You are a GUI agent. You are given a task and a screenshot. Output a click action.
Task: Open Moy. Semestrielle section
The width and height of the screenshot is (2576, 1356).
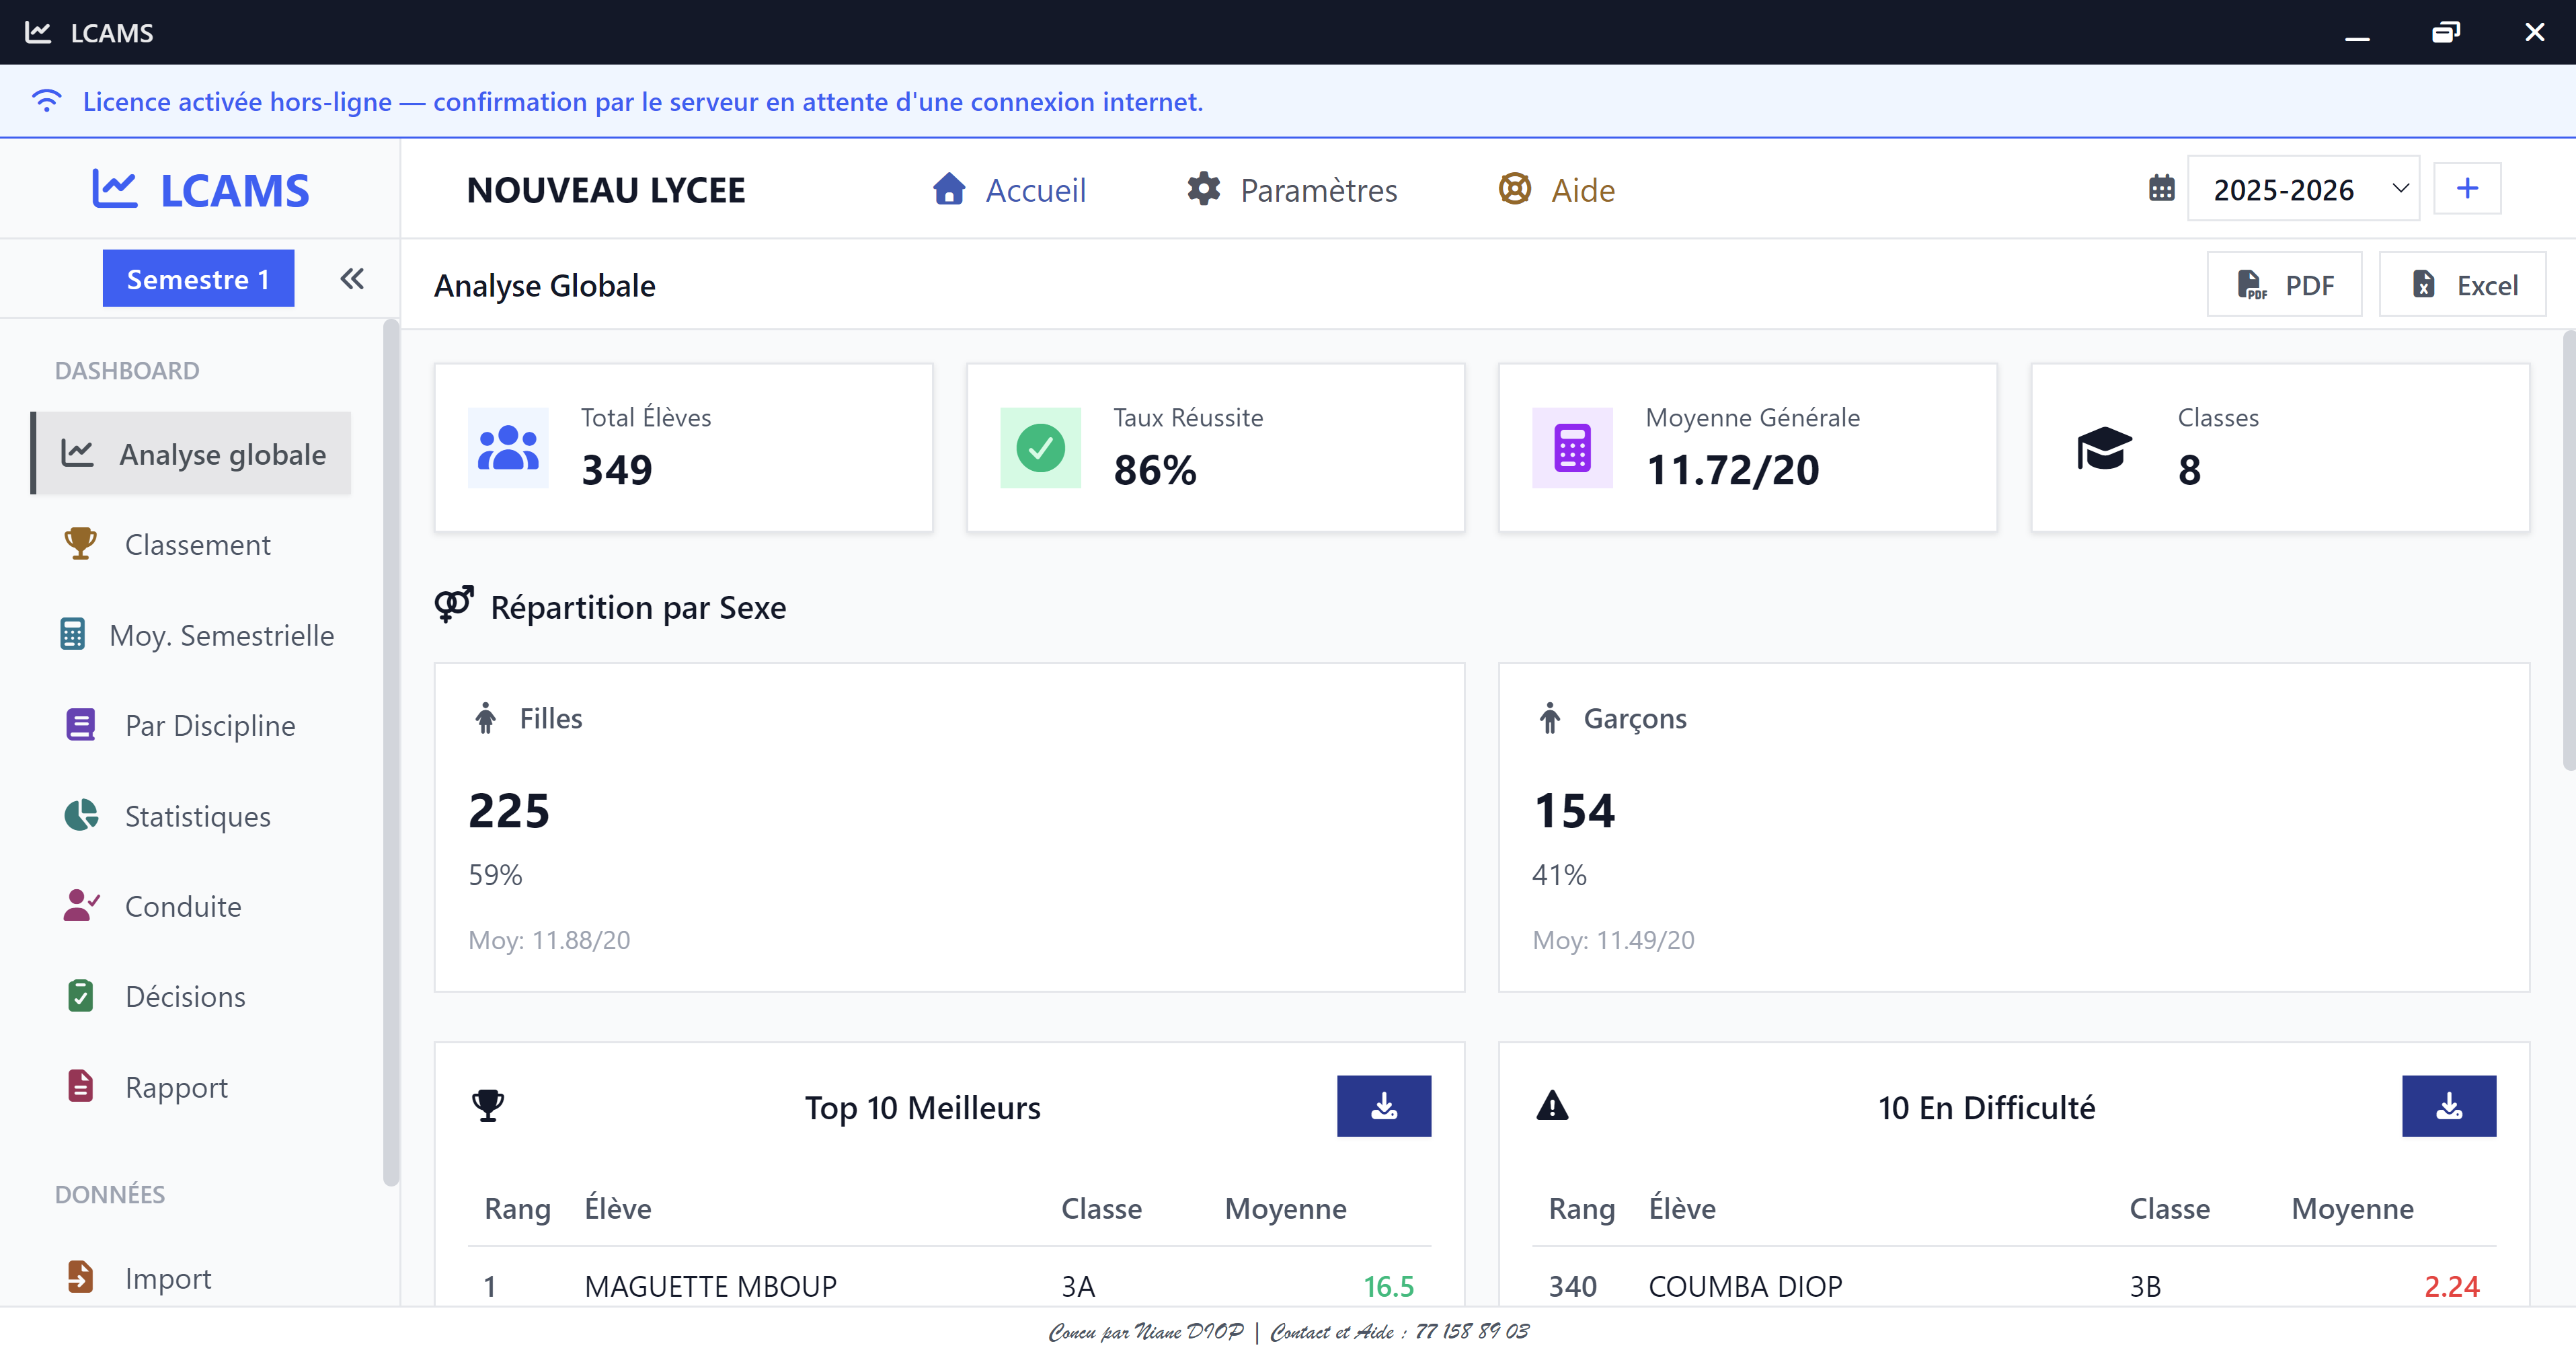click(191, 634)
